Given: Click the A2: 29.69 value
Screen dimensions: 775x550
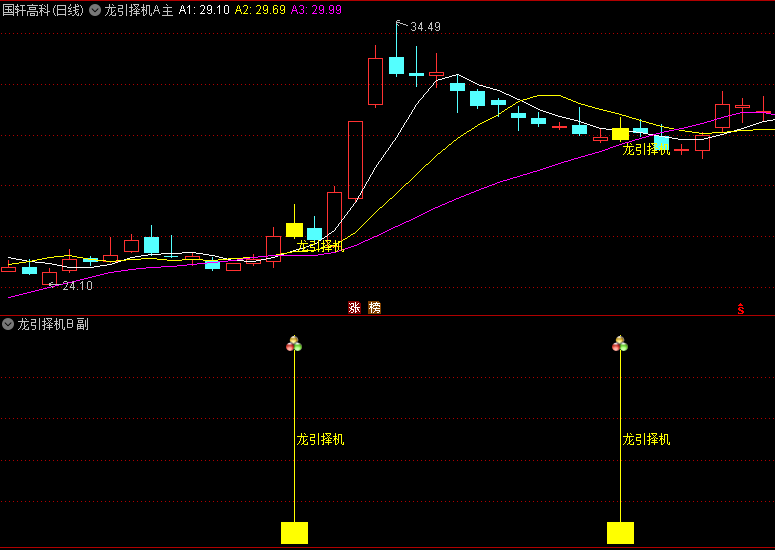Looking at the screenshot, I should click(260, 10).
